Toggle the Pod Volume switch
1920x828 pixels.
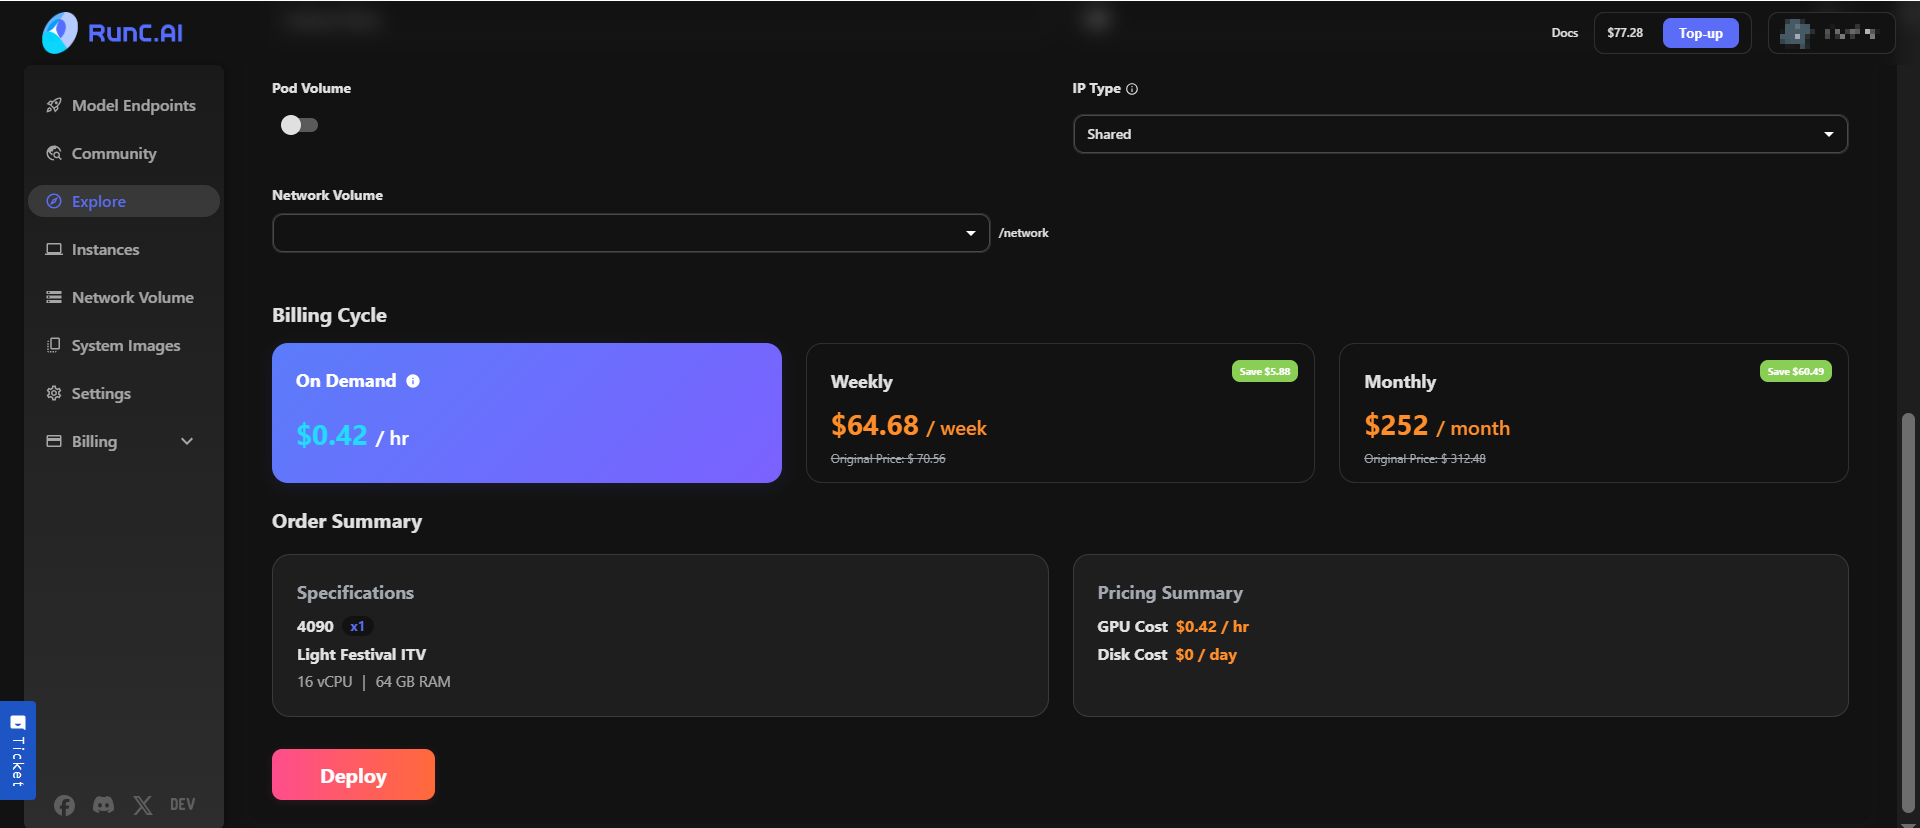[299, 125]
